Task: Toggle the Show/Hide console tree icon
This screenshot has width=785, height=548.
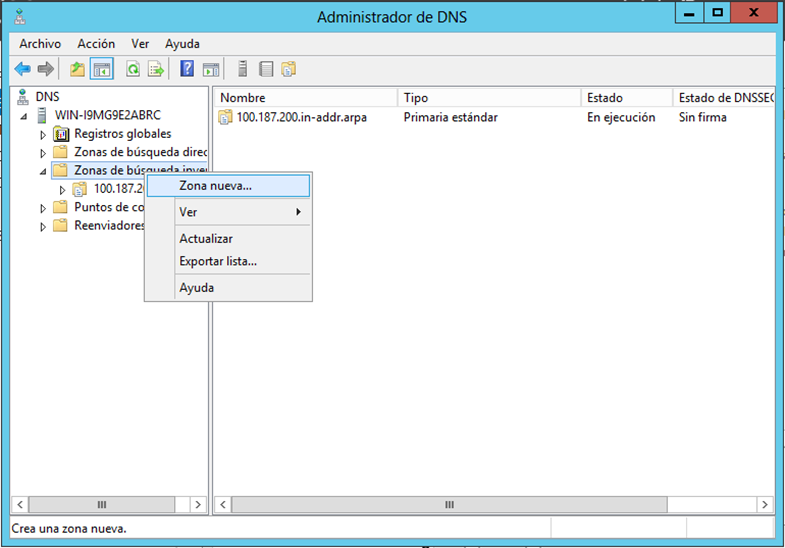Action: pos(101,69)
